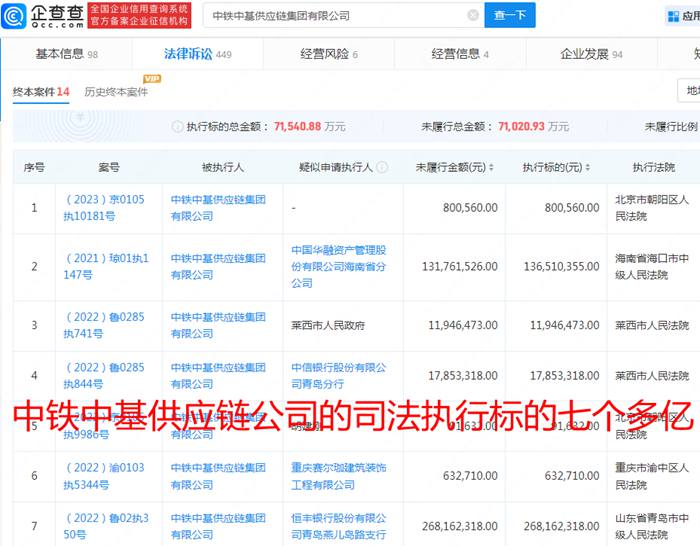Switch to the 经营风险 tab
700x546 pixels.
329,54
